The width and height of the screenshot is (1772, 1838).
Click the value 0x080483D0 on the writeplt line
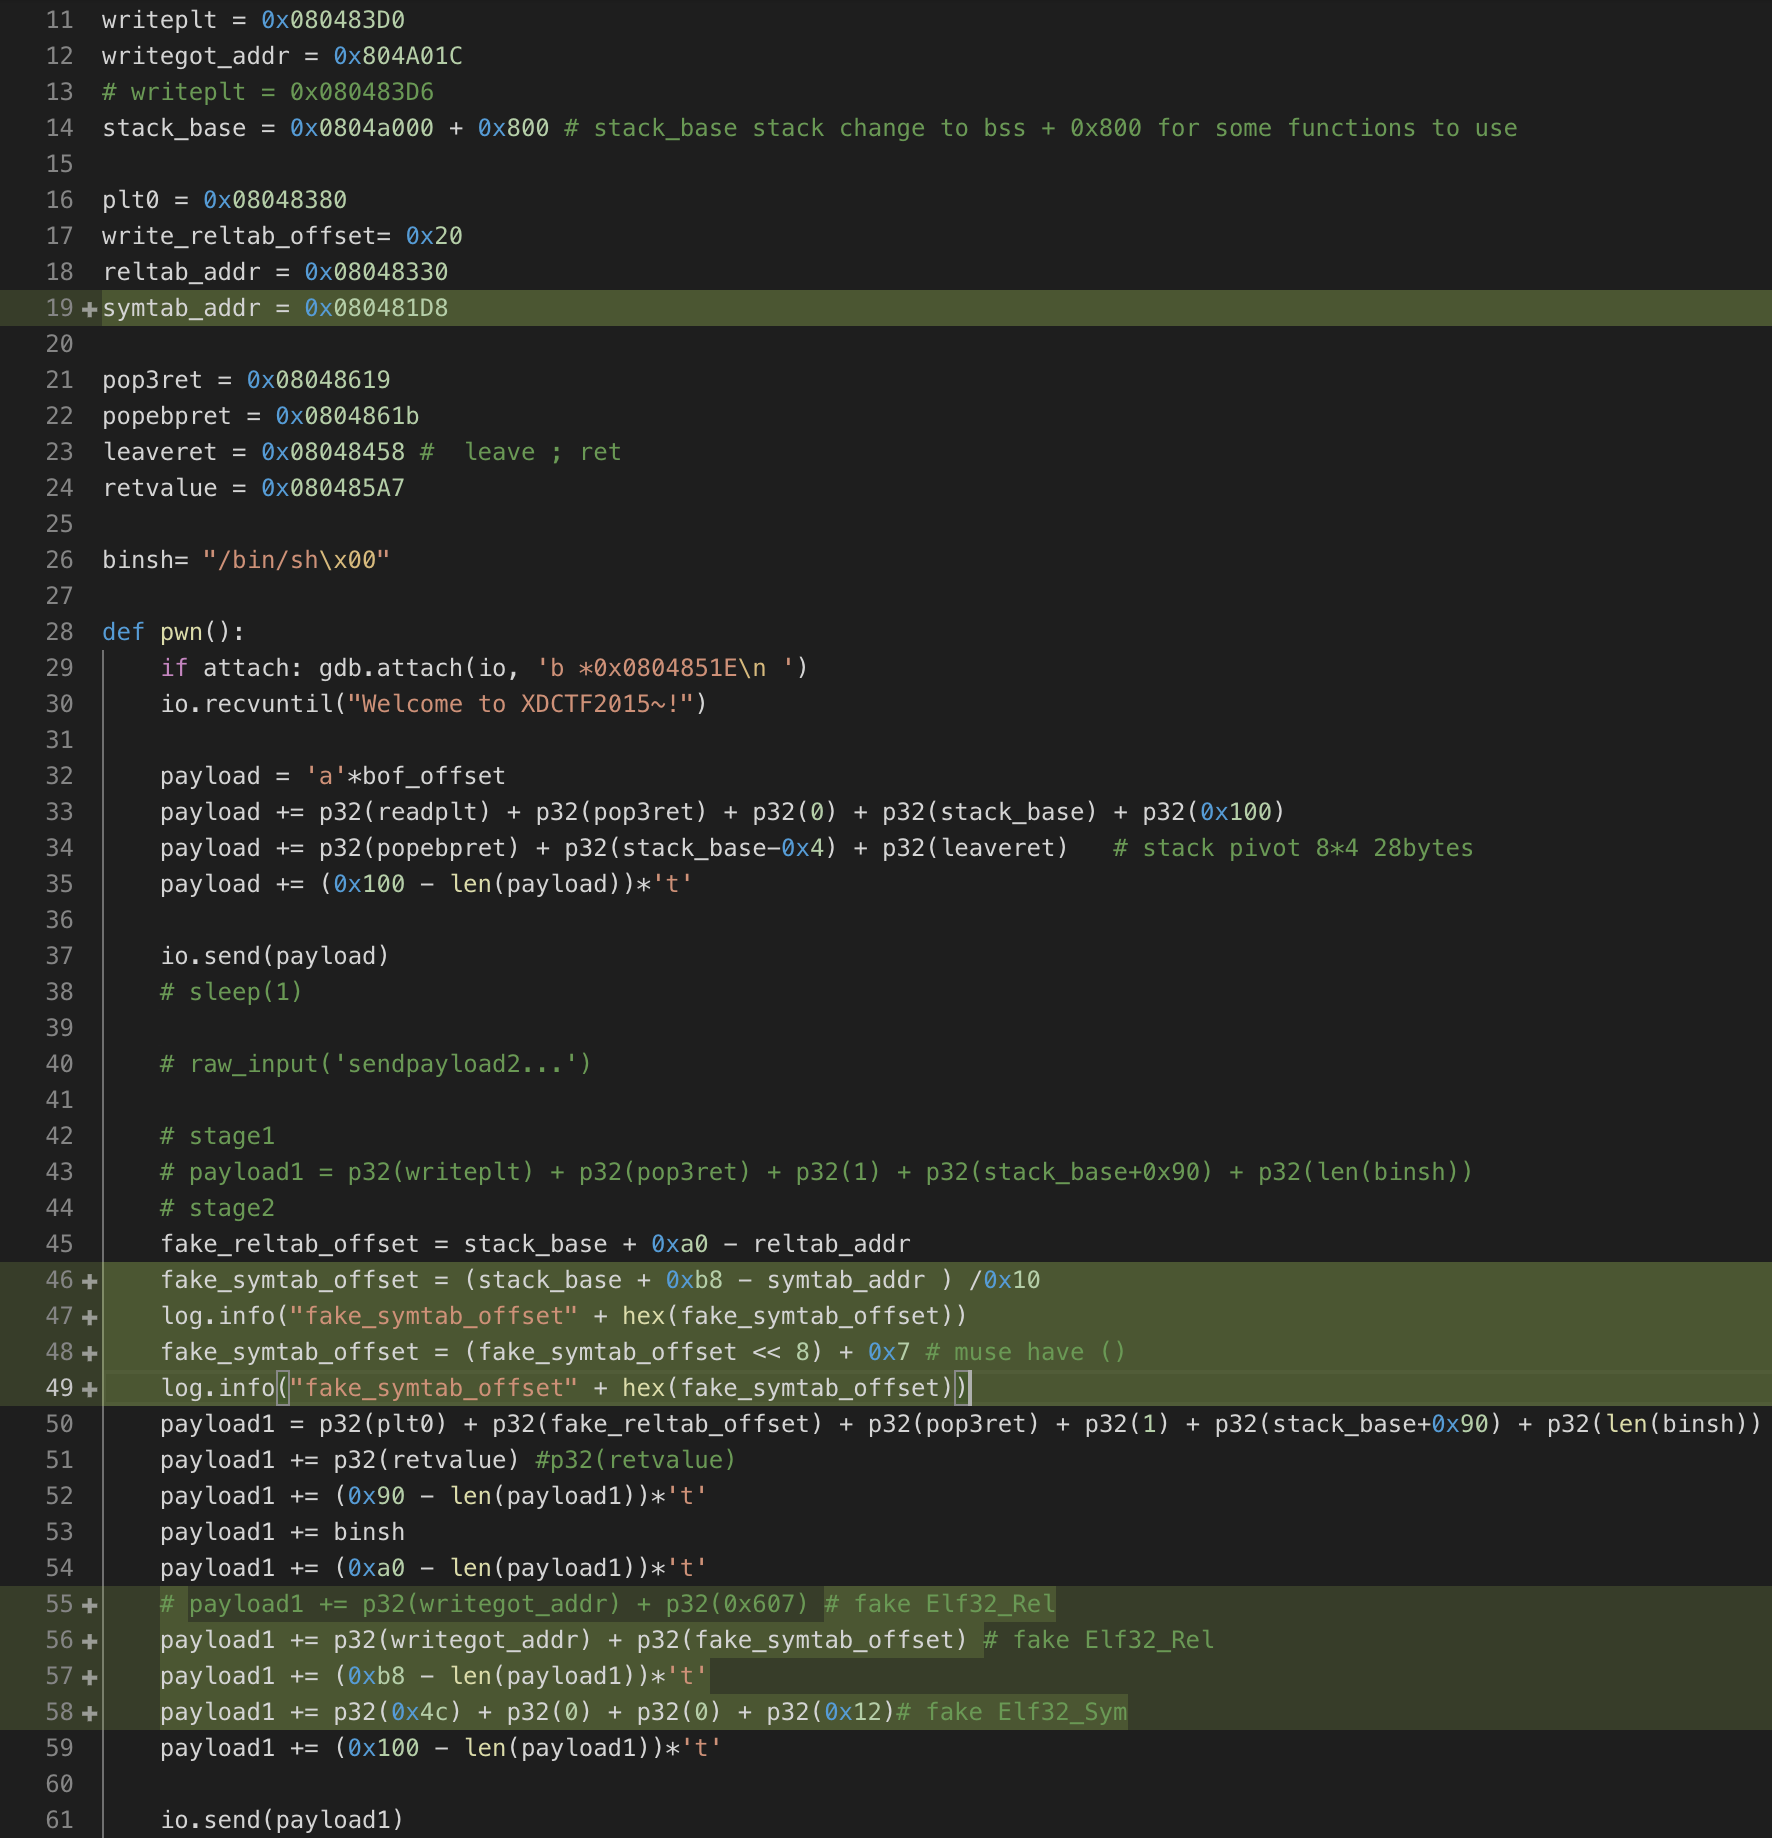pyautogui.click(x=333, y=20)
